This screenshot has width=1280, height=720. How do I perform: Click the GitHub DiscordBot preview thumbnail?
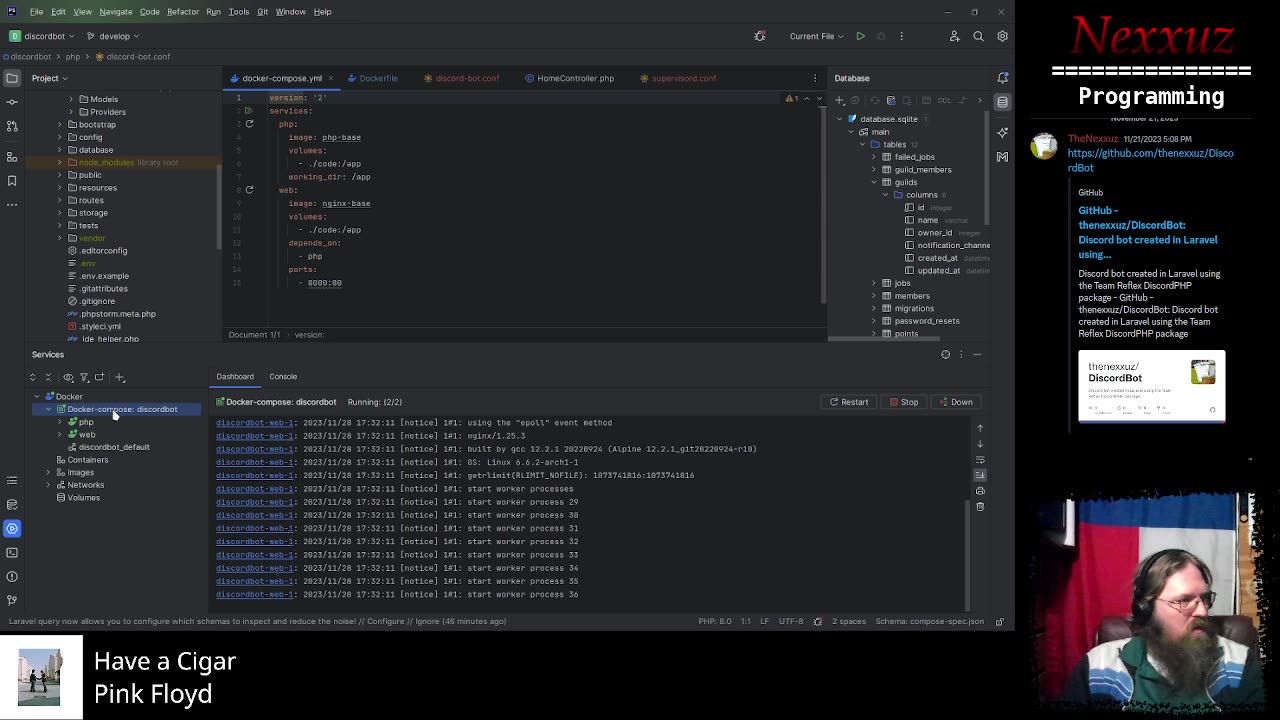point(1151,385)
